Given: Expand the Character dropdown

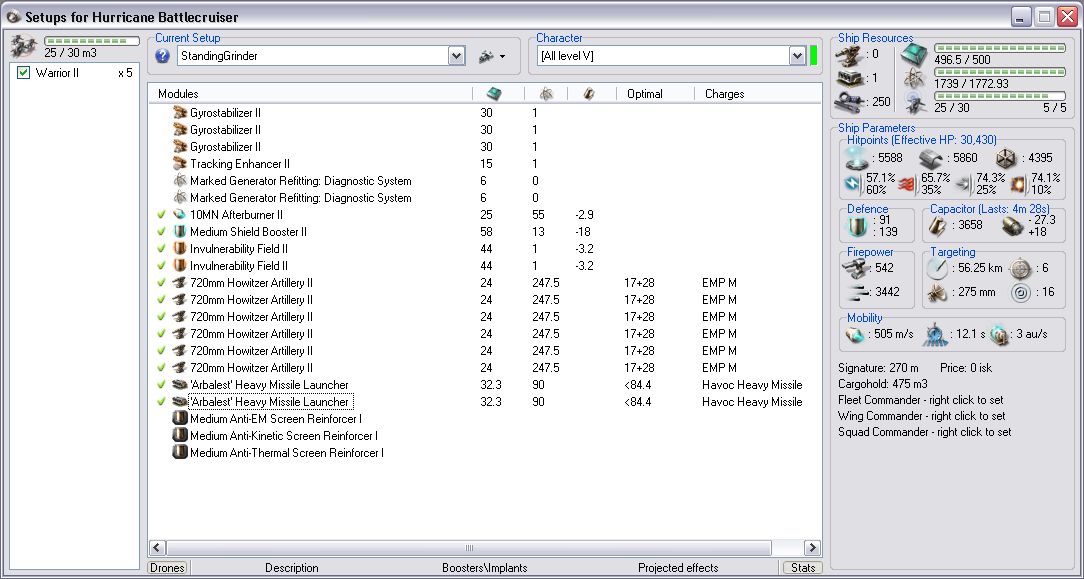Looking at the screenshot, I should 798,56.
